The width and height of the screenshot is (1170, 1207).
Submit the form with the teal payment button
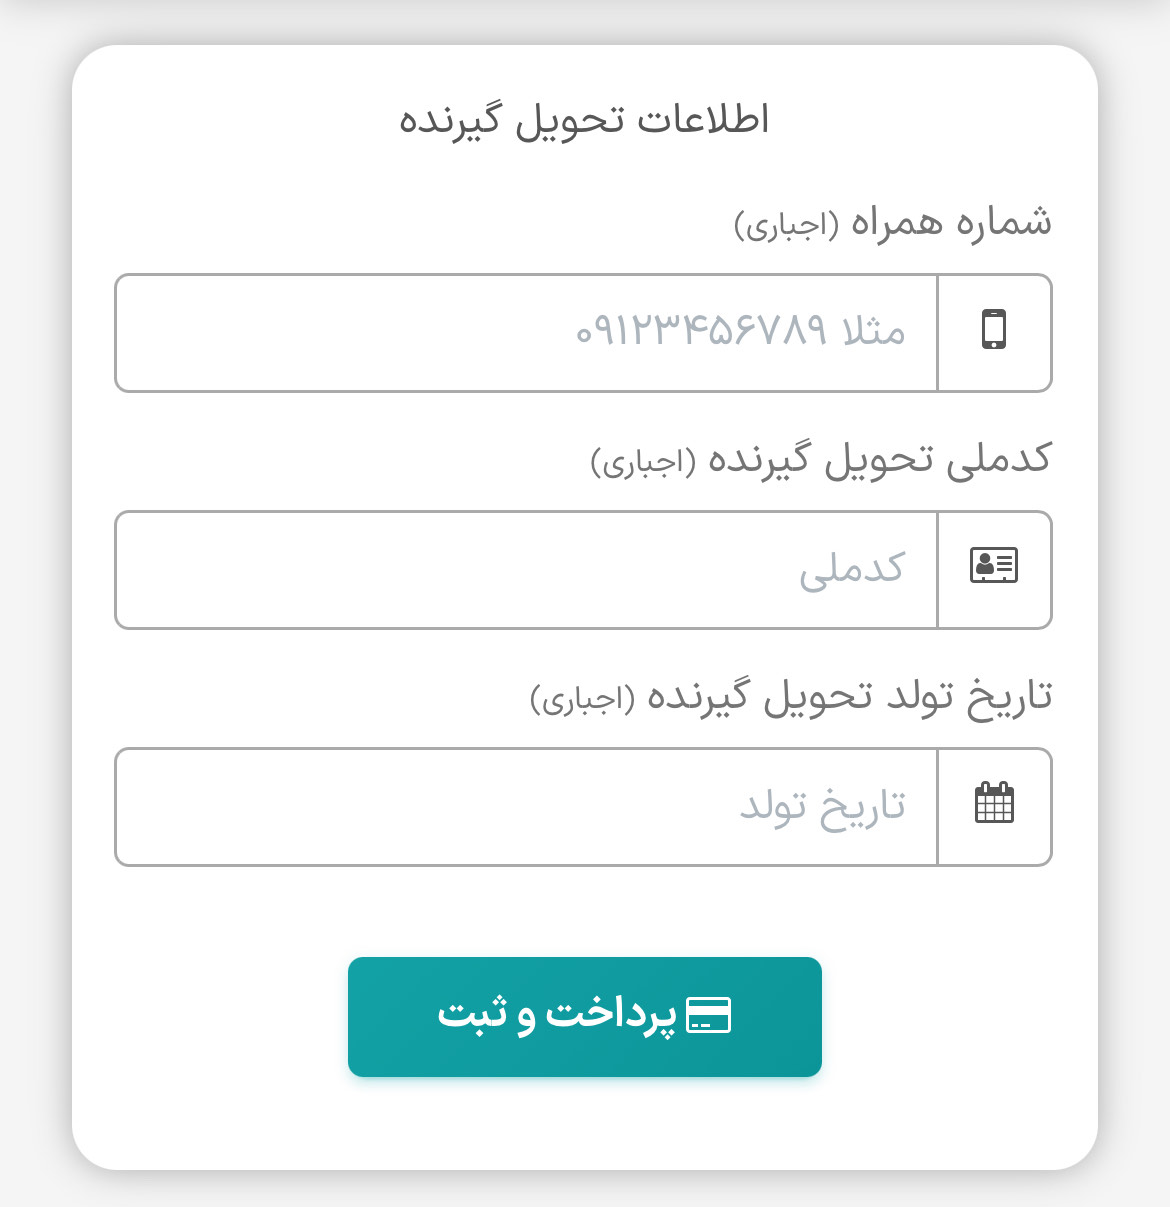coord(584,1016)
